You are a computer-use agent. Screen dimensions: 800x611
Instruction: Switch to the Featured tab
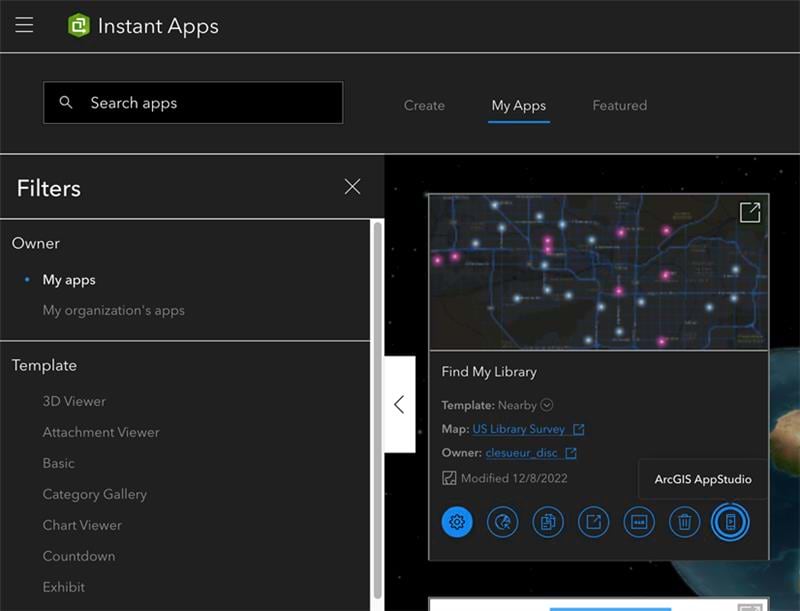[619, 106]
